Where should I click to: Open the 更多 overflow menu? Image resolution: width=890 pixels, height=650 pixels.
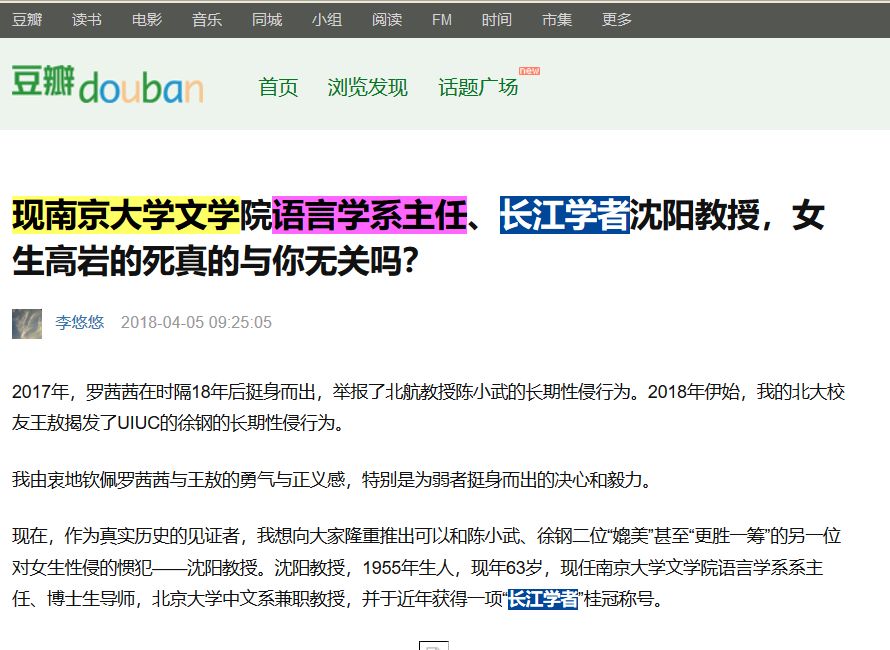[617, 18]
